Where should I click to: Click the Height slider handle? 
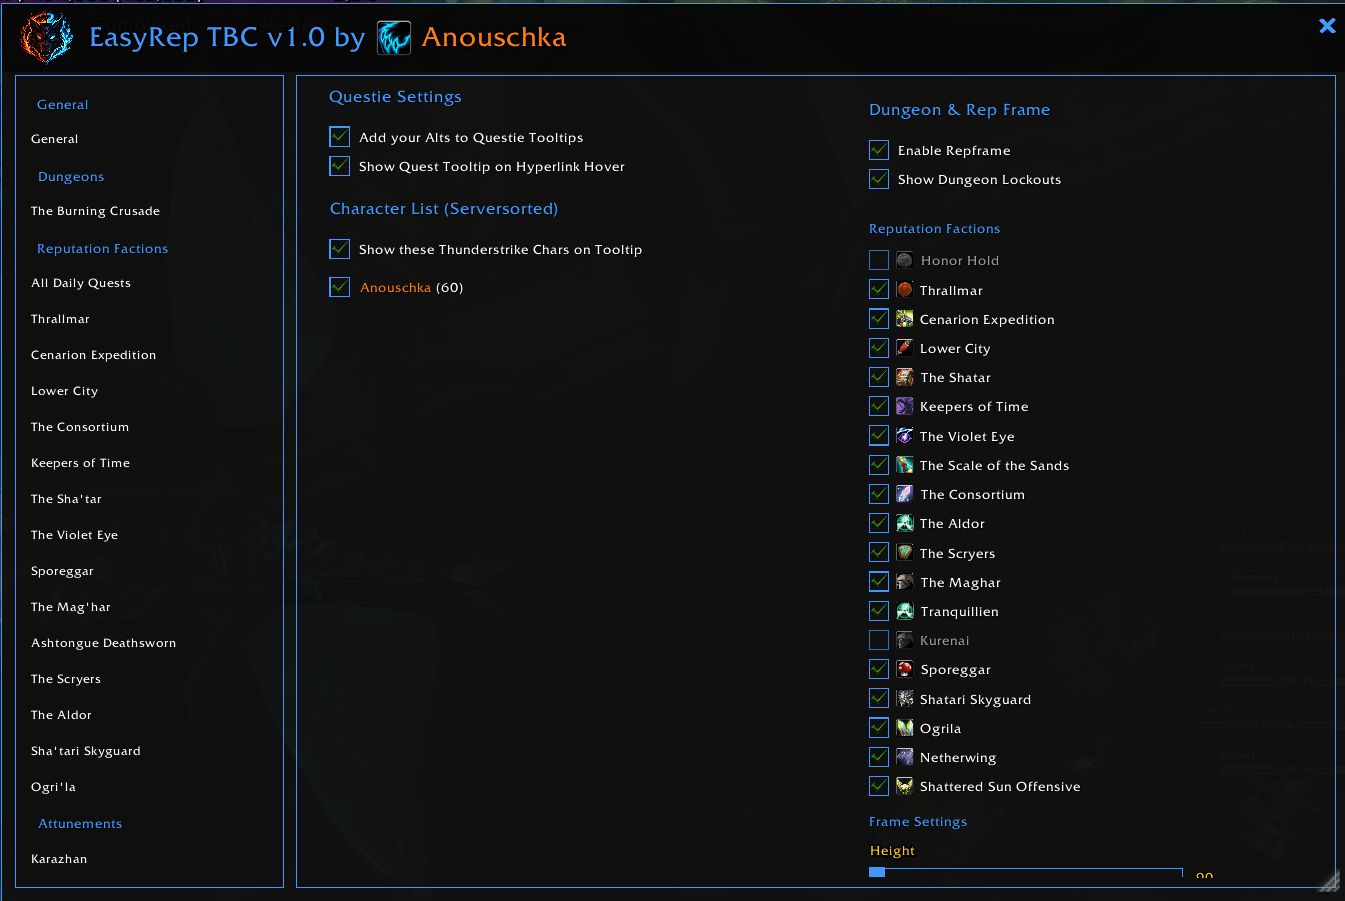pos(877,872)
